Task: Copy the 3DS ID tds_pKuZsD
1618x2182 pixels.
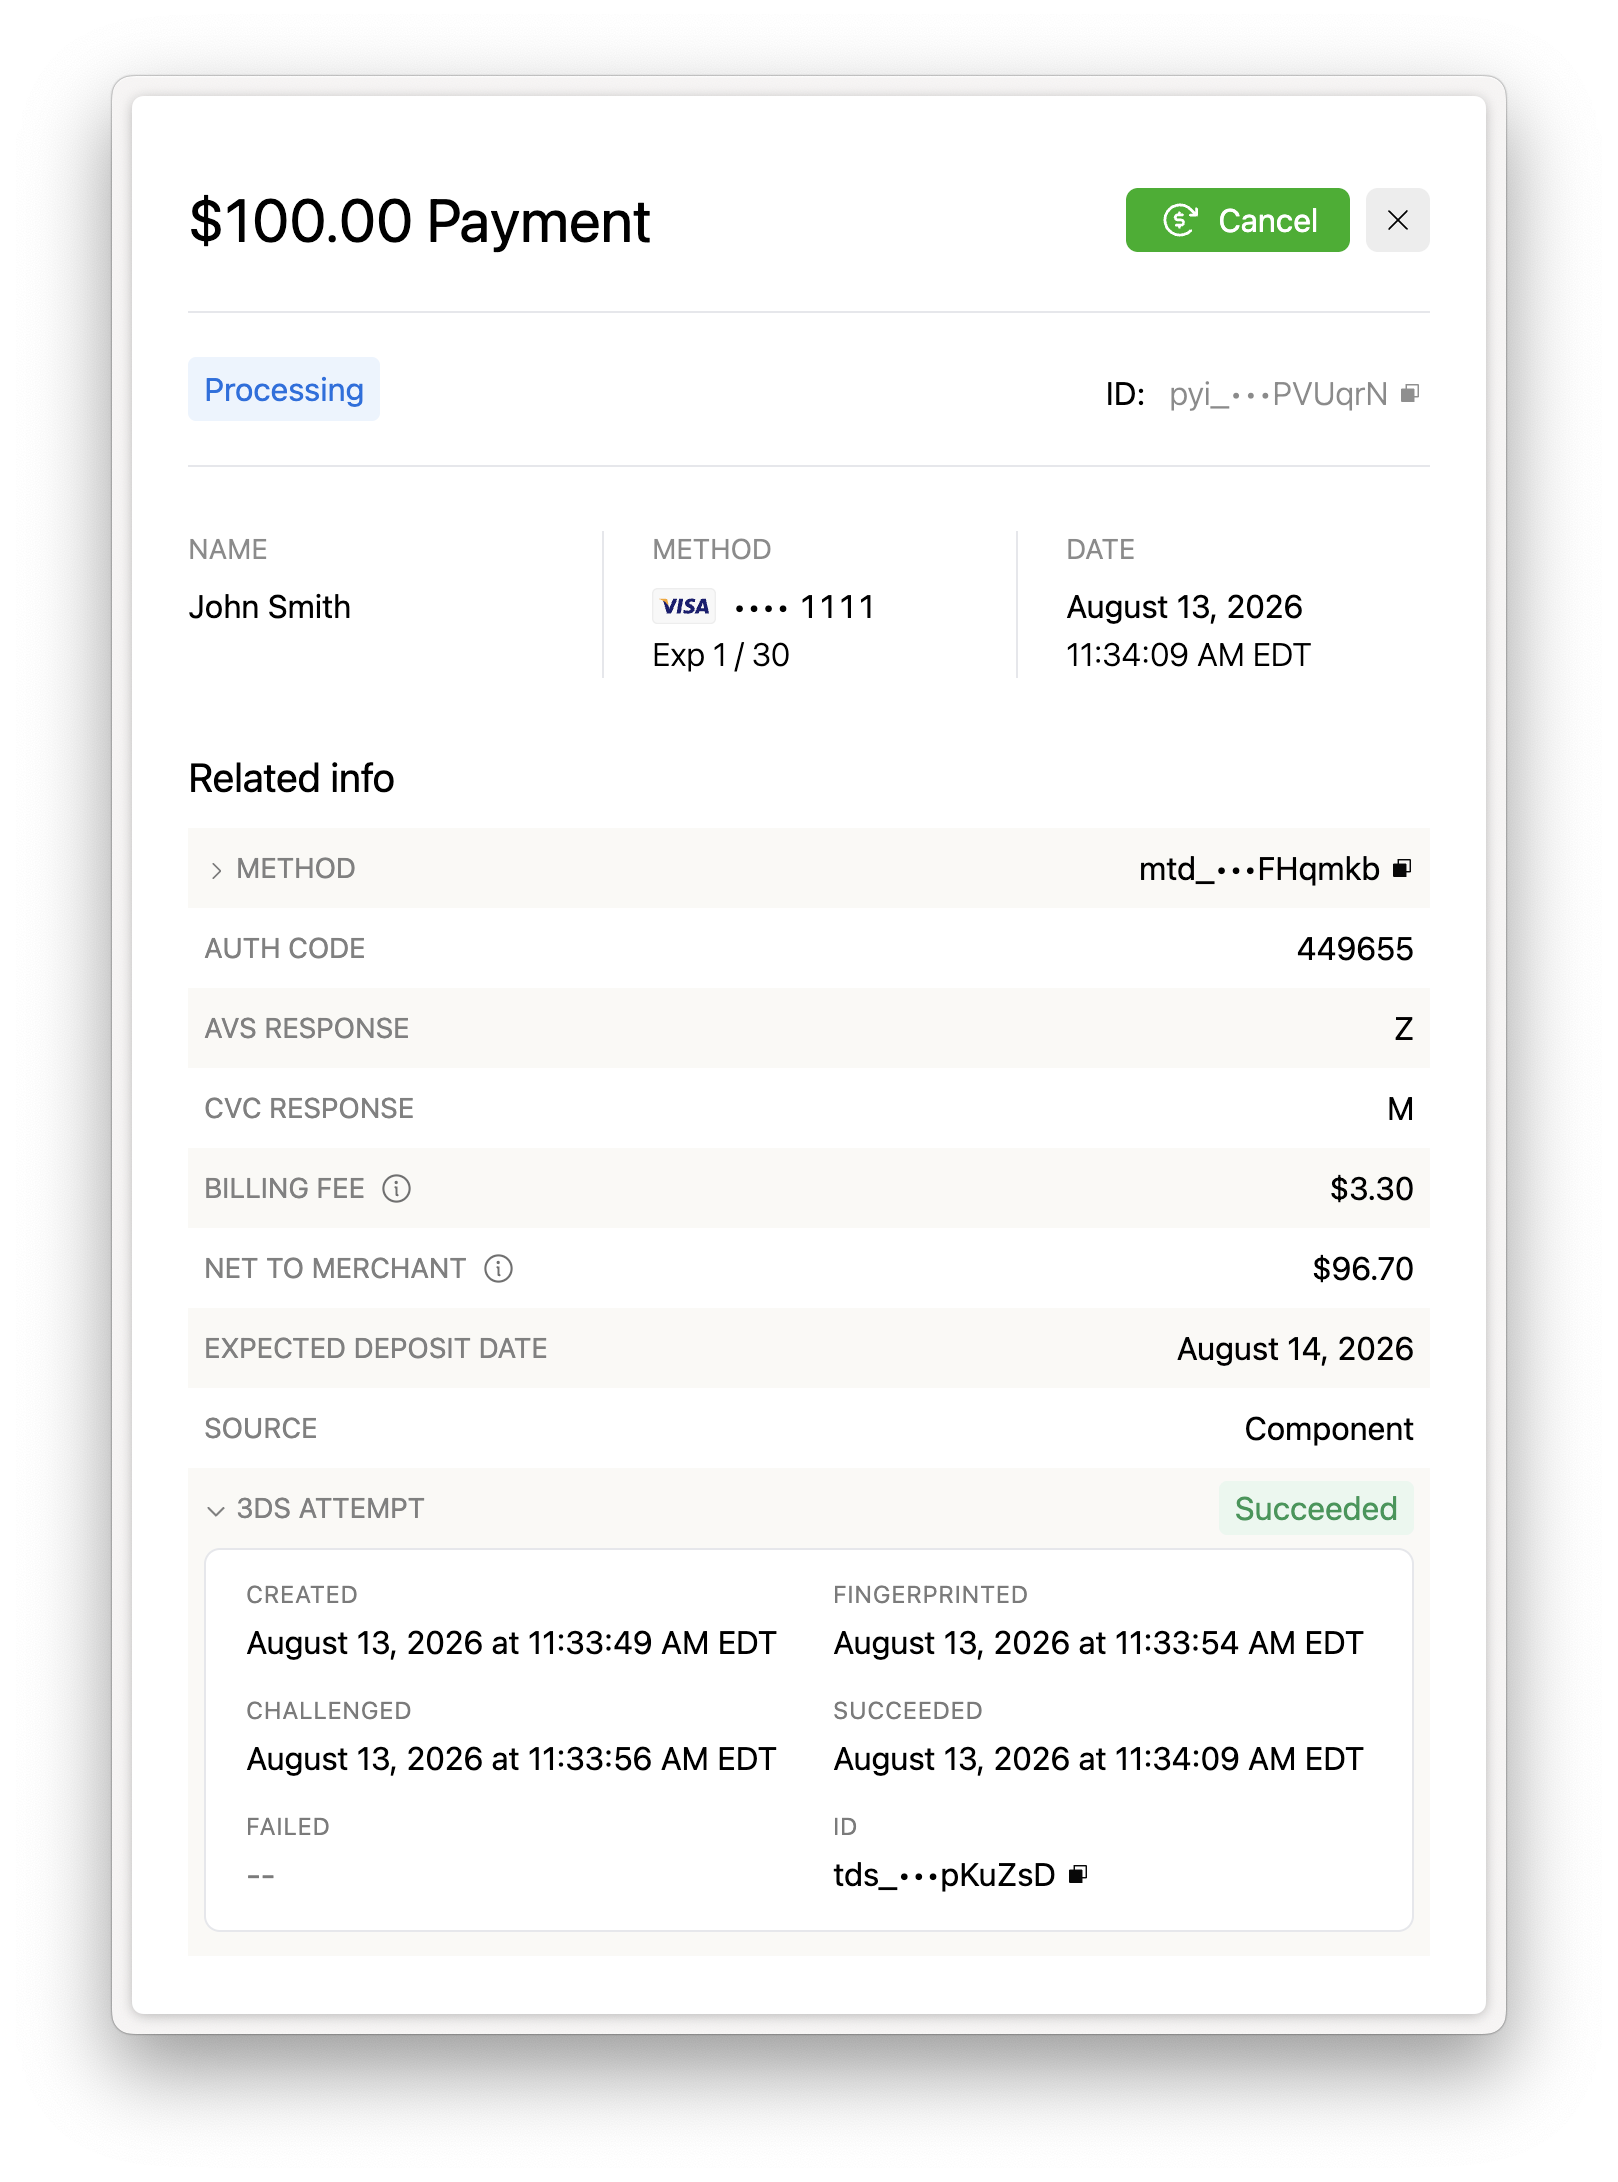Action: tap(1077, 1875)
